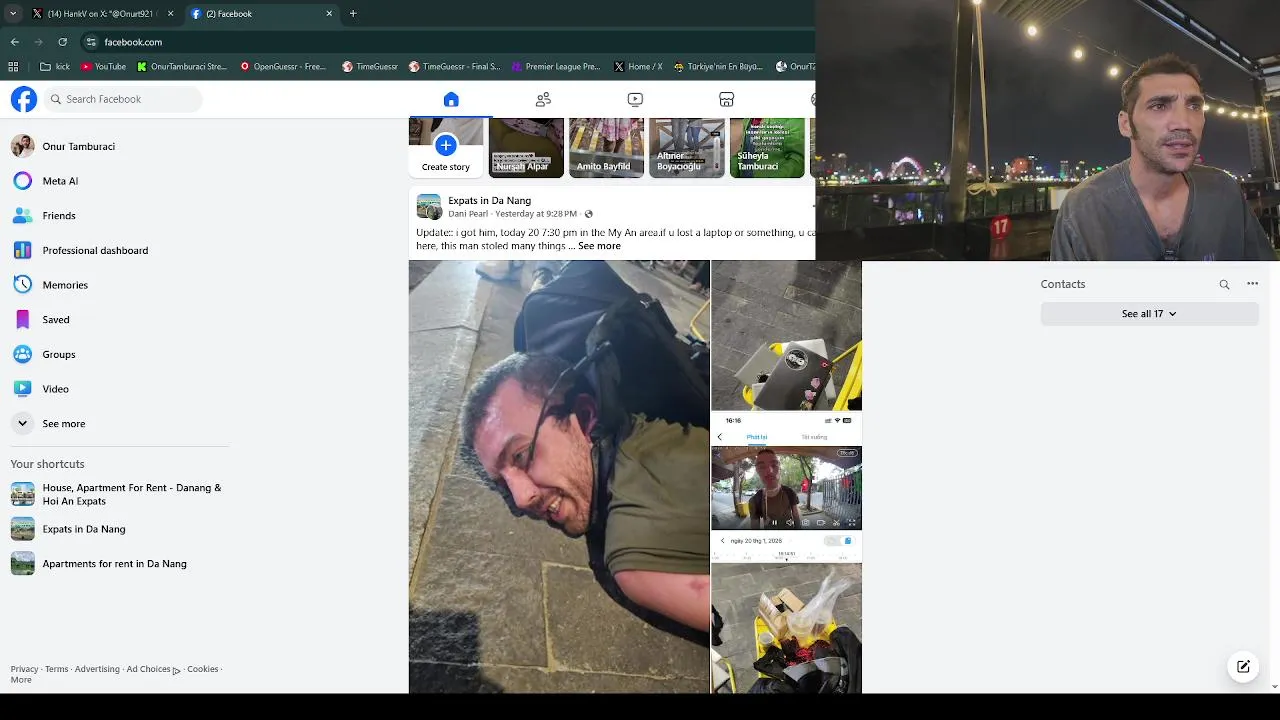
Task: Open the Nurşah Alpar story
Action: click(526, 148)
